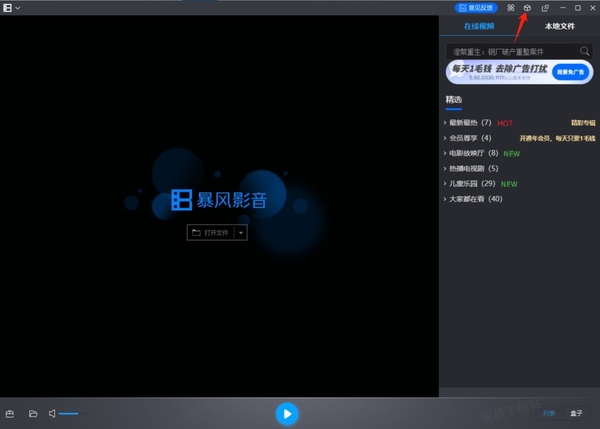Click the four-squares skin icon in title bar
The height and width of the screenshot is (429, 600).
pyautogui.click(x=510, y=8)
